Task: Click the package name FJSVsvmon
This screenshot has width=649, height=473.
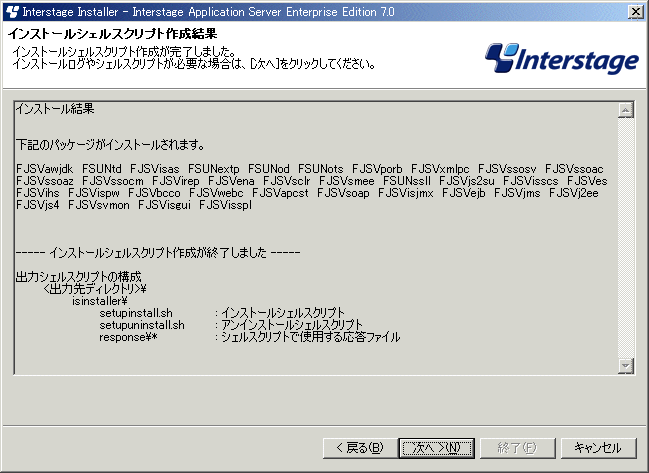Action: click(x=99, y=205)
